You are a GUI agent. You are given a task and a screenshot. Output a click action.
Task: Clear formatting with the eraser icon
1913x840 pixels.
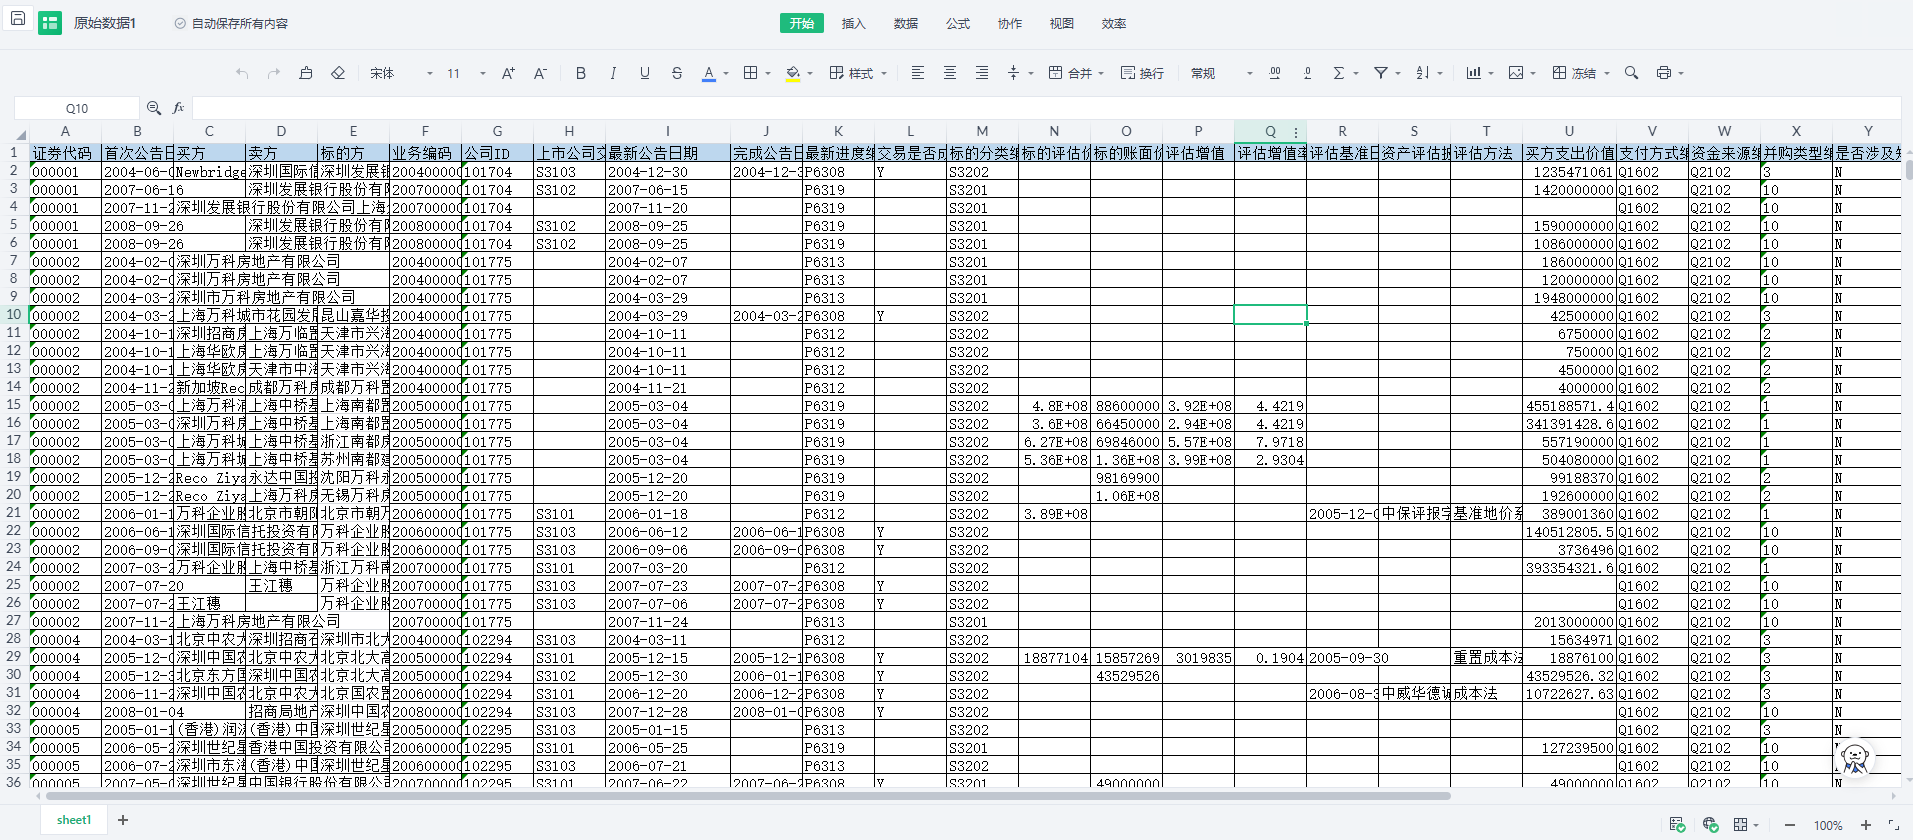tap(338, 73)
